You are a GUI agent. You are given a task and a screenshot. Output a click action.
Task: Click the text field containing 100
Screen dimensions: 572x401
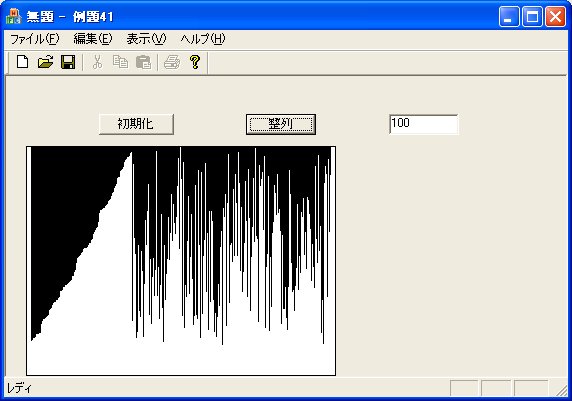coord(424,124)
